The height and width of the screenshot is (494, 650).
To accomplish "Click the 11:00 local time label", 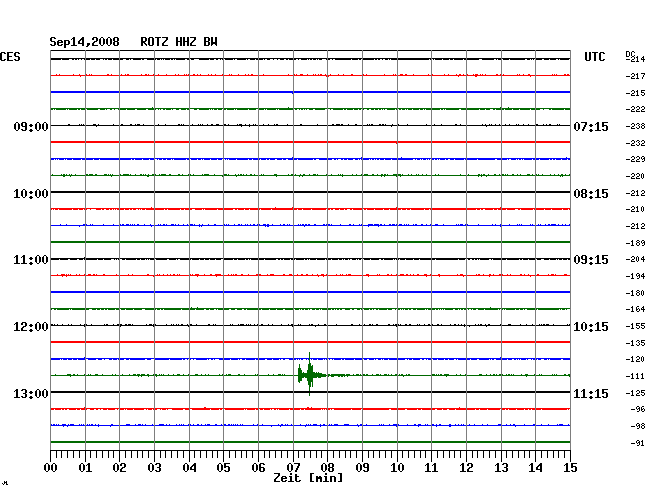I will click(31, 260).
